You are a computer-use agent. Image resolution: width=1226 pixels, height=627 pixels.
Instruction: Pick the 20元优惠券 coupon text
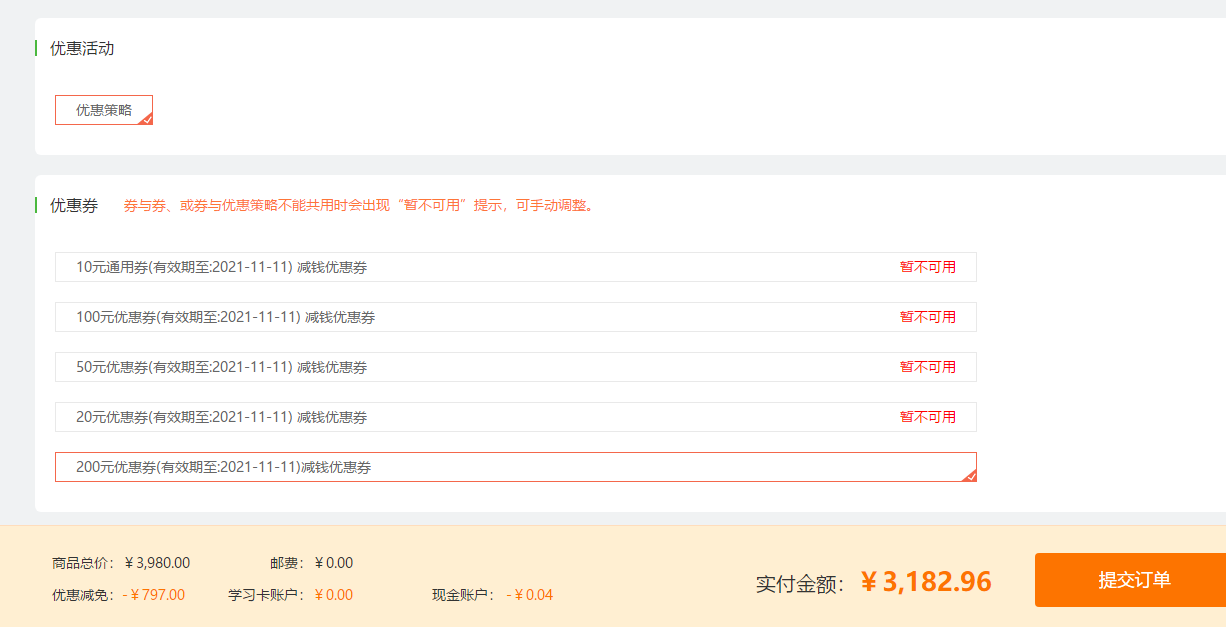coord(221,417)
